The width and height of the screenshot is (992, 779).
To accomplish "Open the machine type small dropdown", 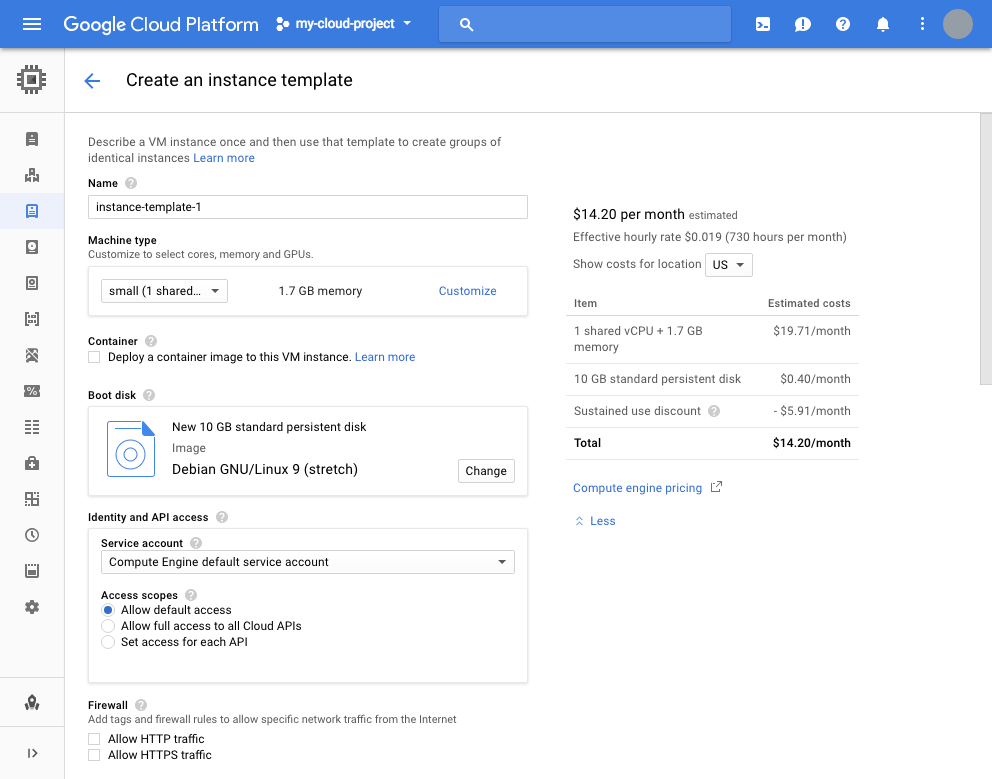I will click(x=164, y=291).
